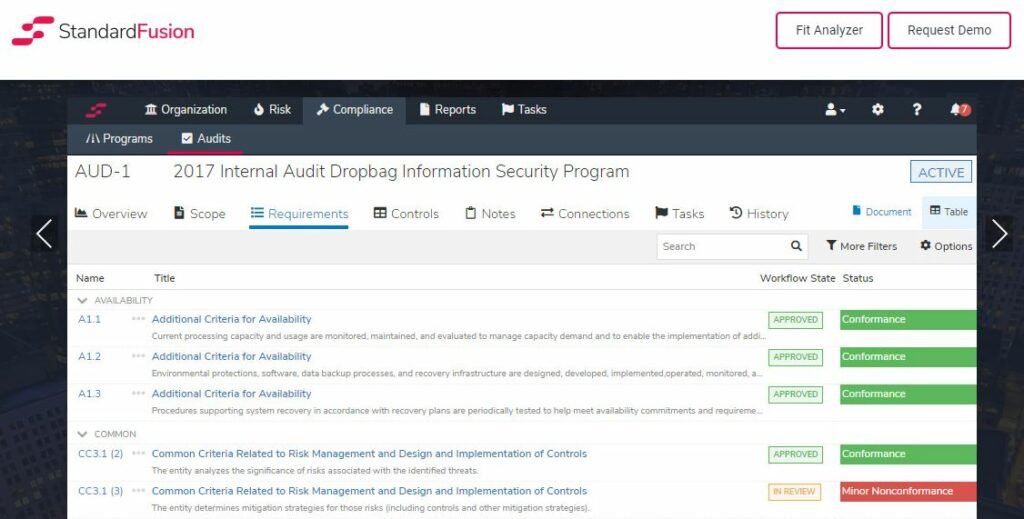Click the help question mark icon
Image resolution: width=1024 pixels, height=519 pixels.
(x=917, y=110)
